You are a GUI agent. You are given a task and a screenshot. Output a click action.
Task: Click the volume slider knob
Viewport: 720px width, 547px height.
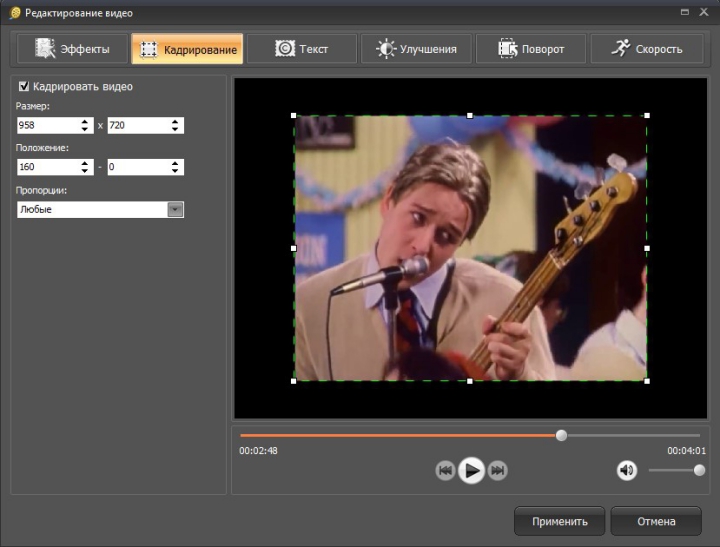tap(699, 470)
